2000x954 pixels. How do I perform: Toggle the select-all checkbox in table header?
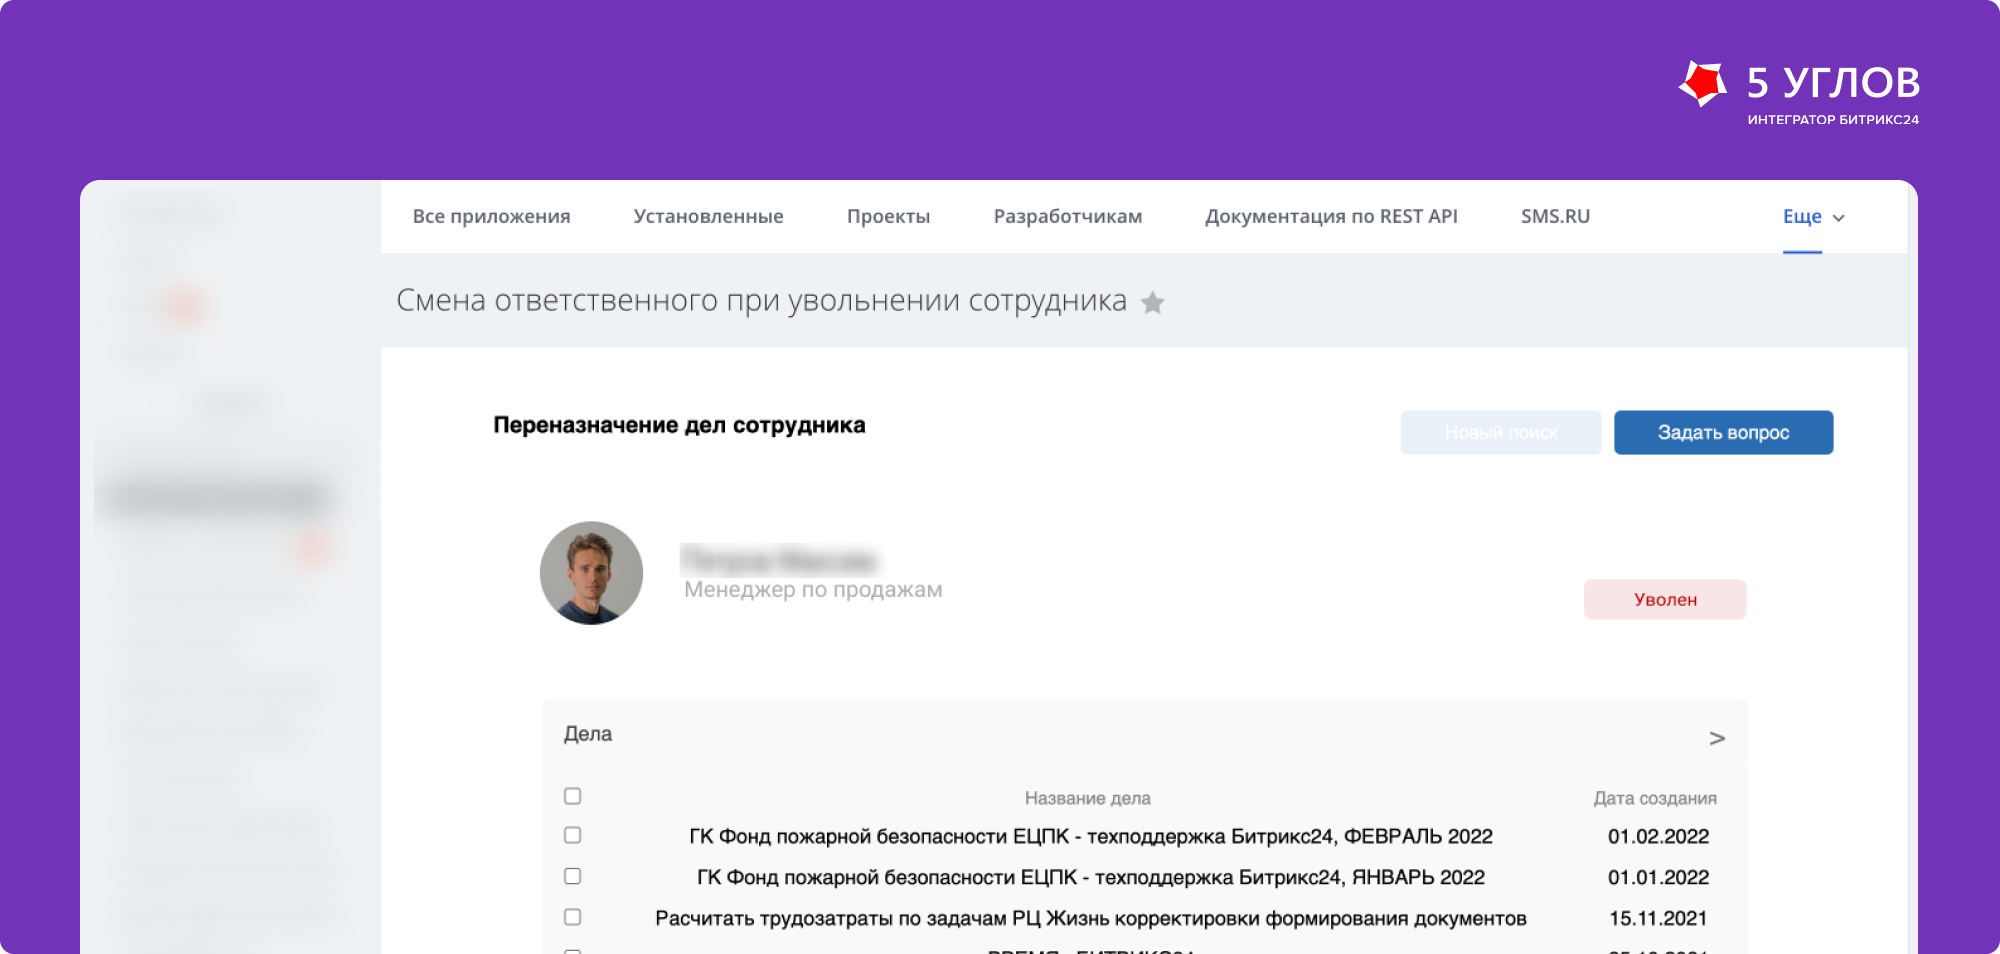coord(572,796)
